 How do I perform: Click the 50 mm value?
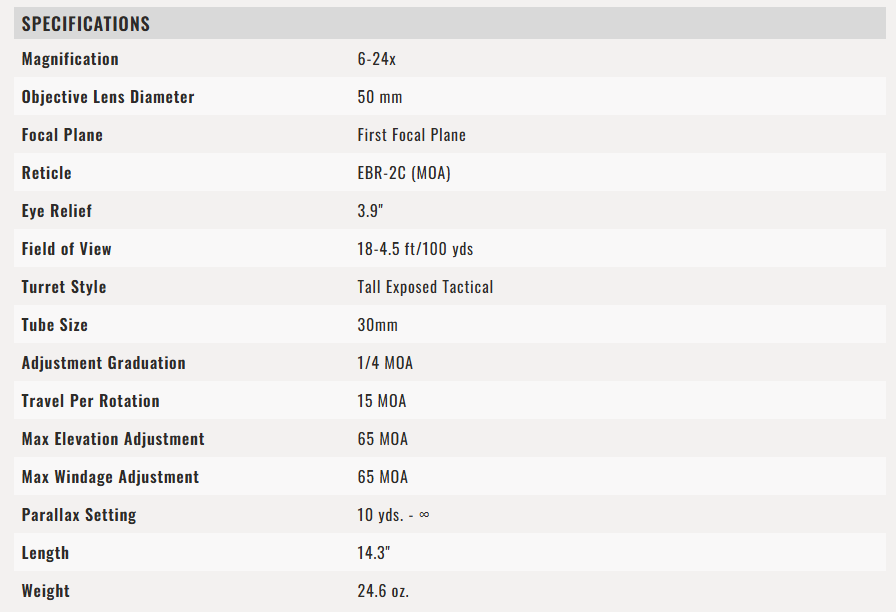tap(380, 97)
